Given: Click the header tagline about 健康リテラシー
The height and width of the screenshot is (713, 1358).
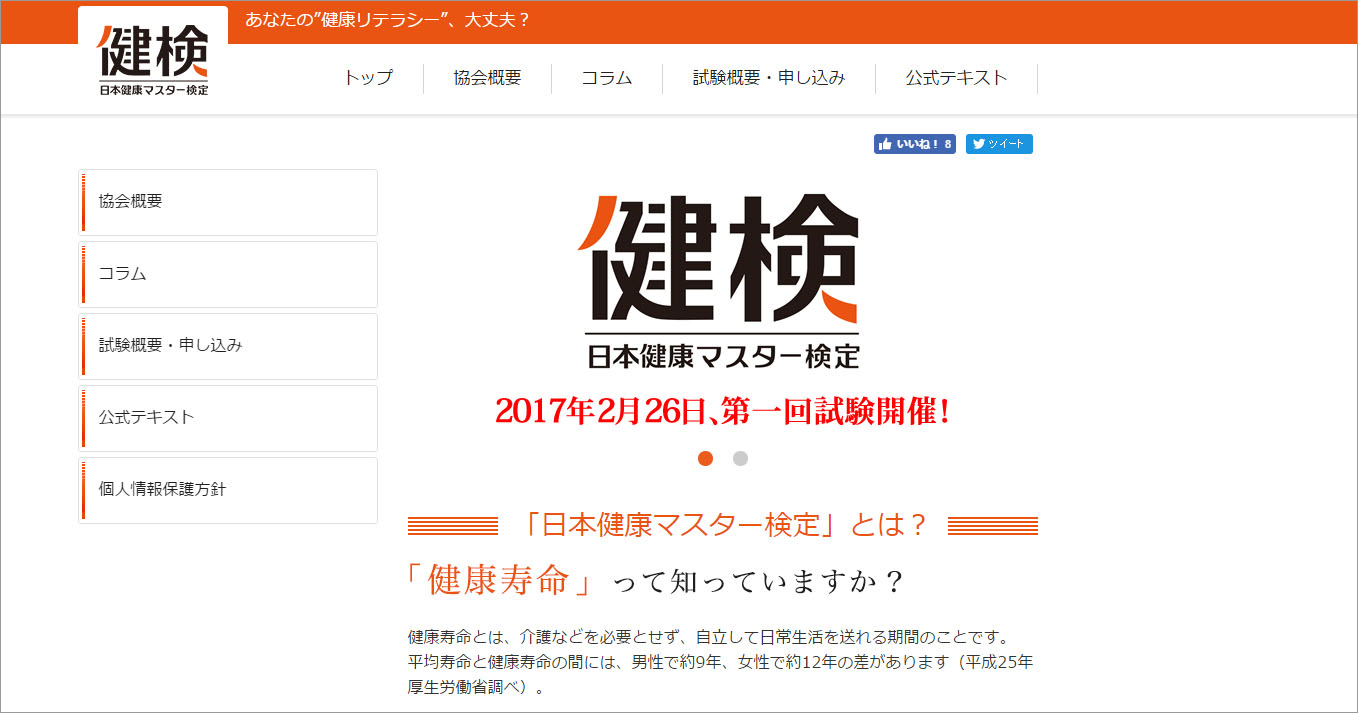Looking at the screenshot, I should [x=387, y=20].
